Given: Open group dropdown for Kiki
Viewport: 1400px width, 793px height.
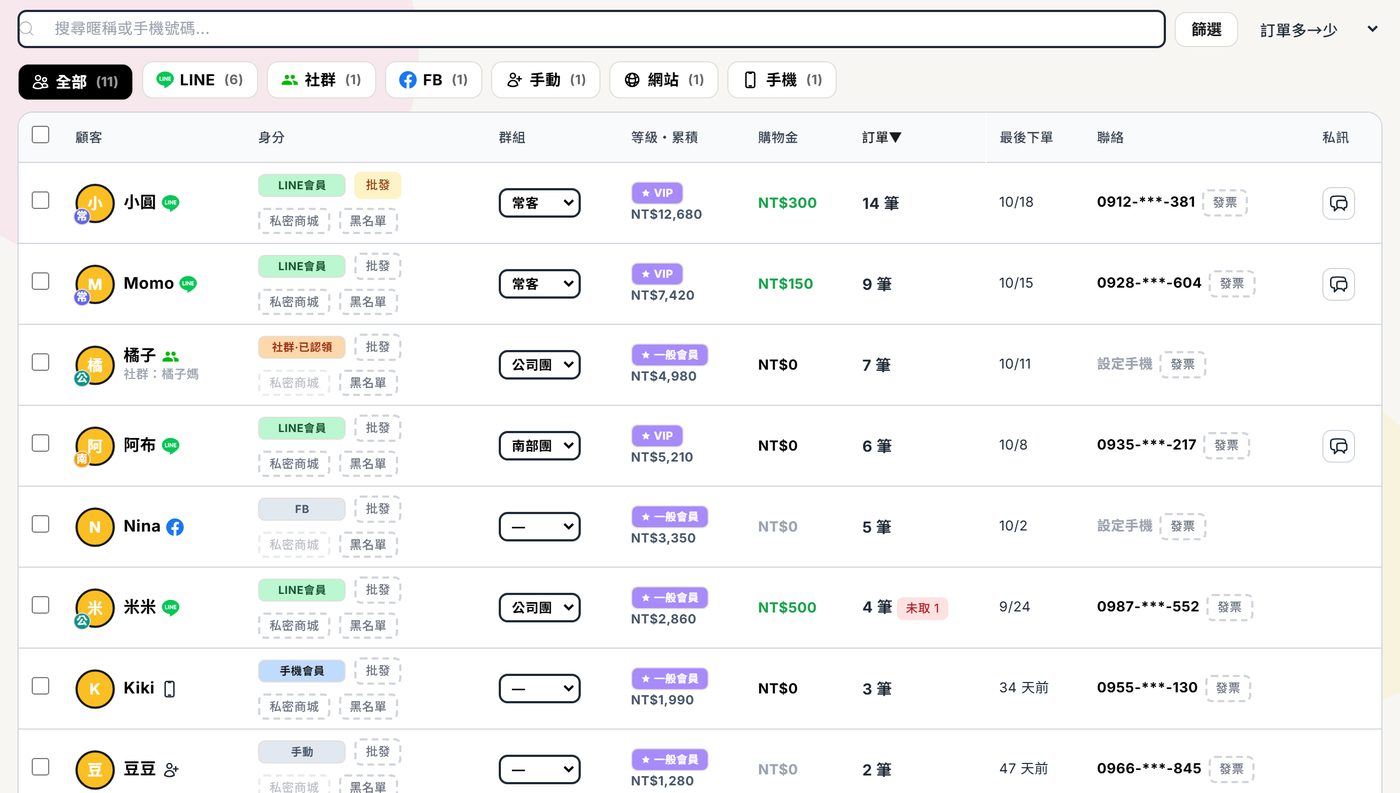Looking at the screenshot, I should pyautogui.click(x=540, y=689).
